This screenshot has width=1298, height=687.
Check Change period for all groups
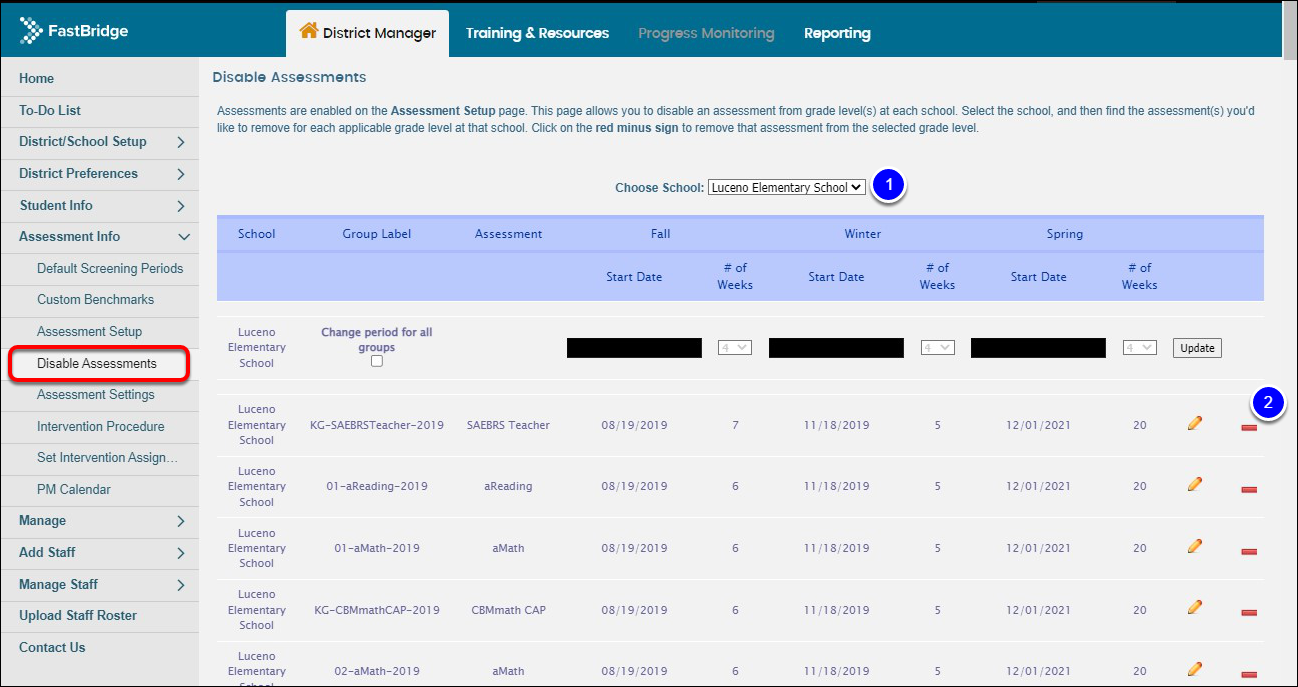tap(377, 362)
